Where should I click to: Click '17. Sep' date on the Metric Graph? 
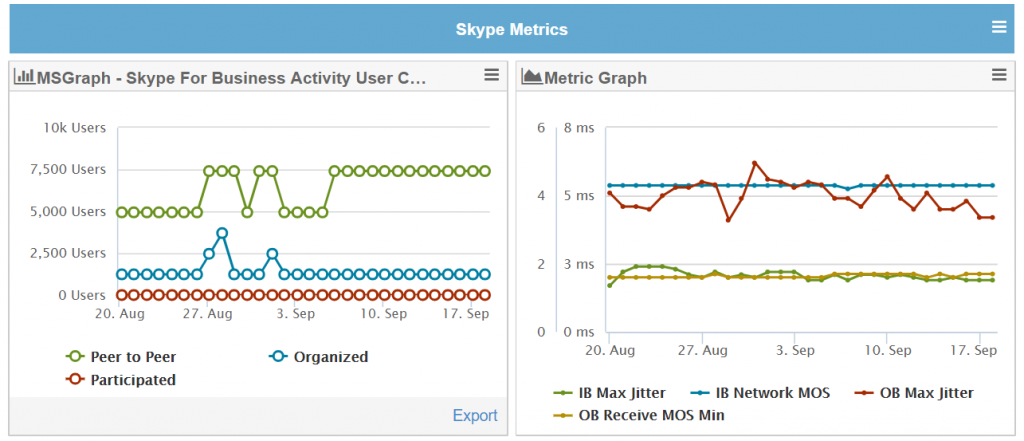tap(976, 351)
